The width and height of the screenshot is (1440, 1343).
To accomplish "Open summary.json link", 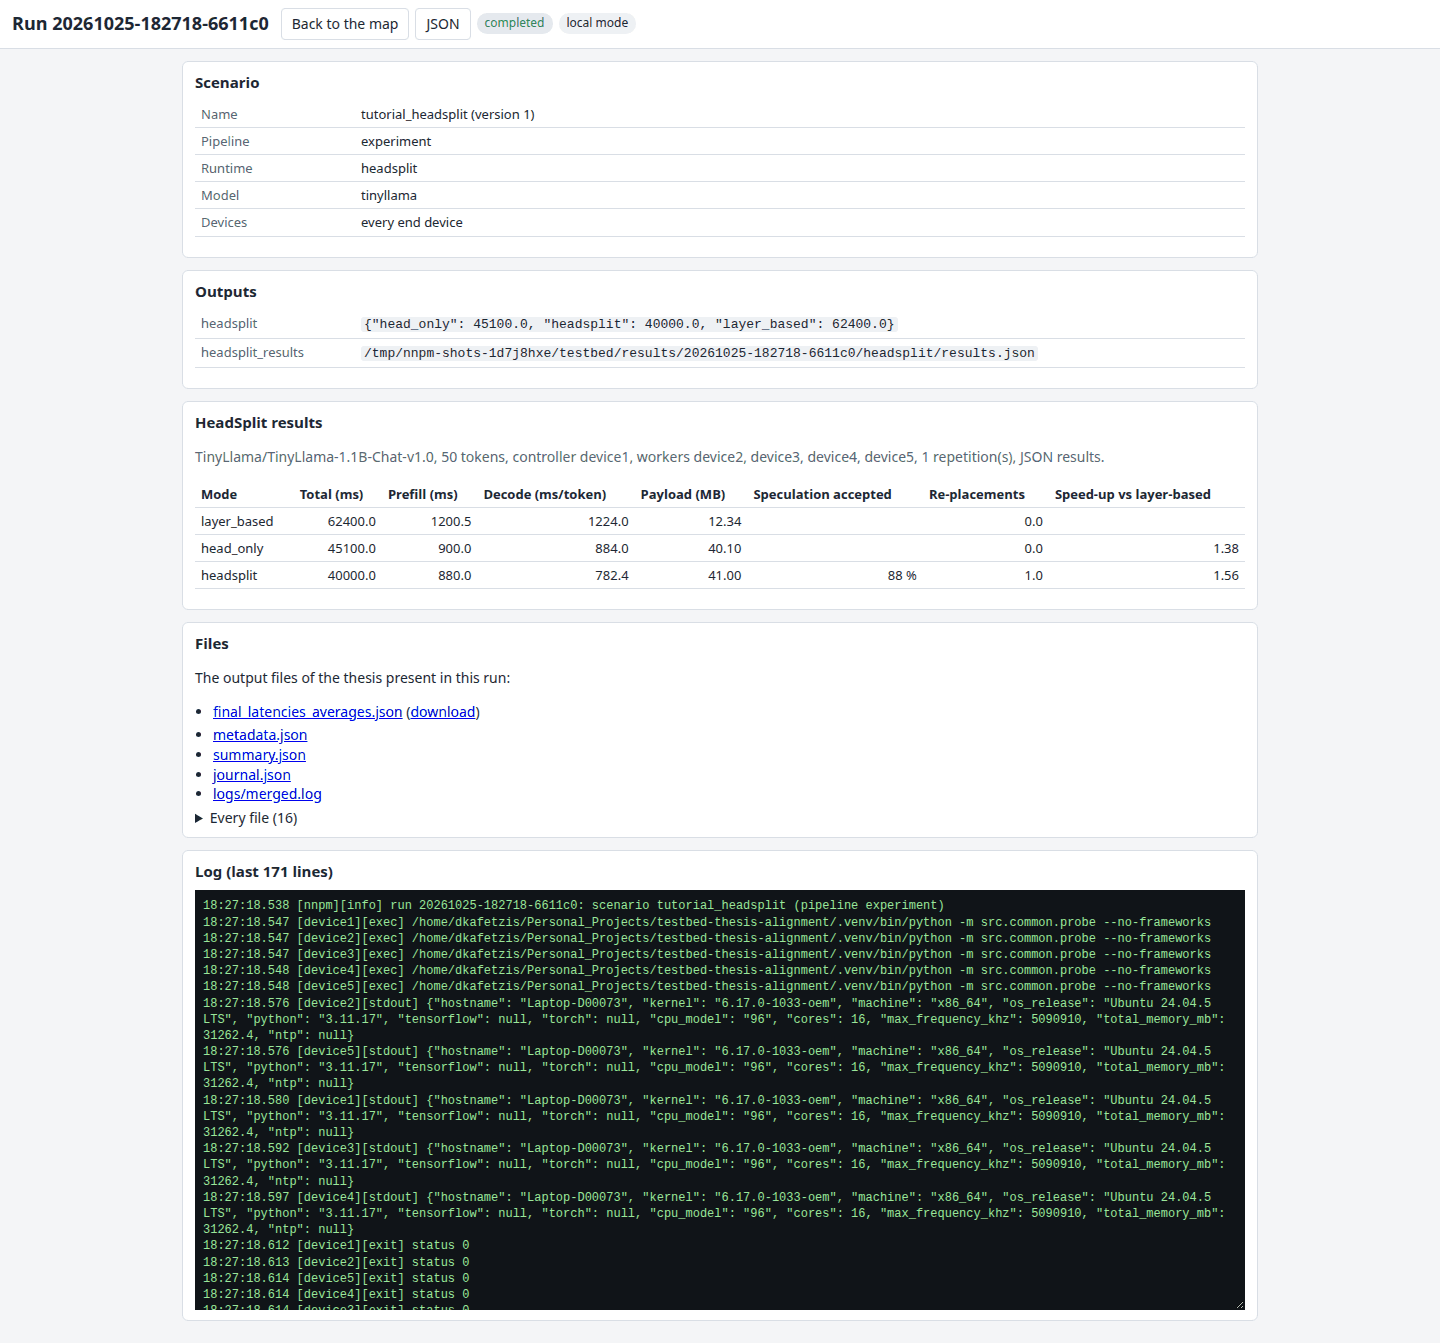I will [x=259, y=755].
